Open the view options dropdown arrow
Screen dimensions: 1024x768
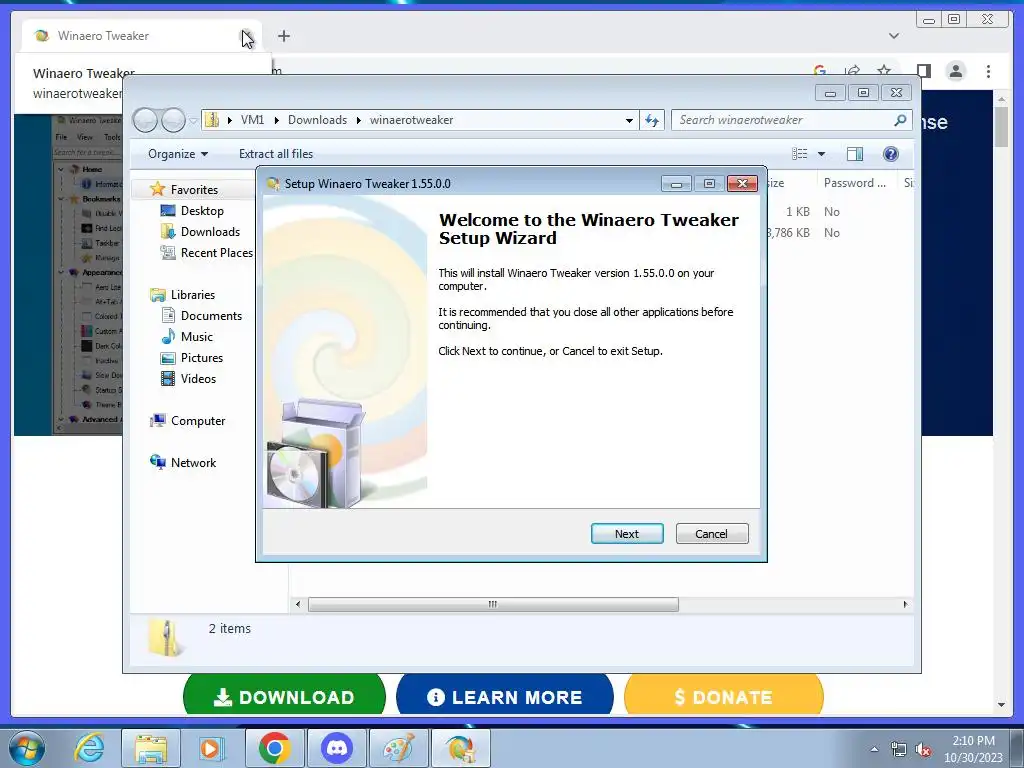click(822, 154)
